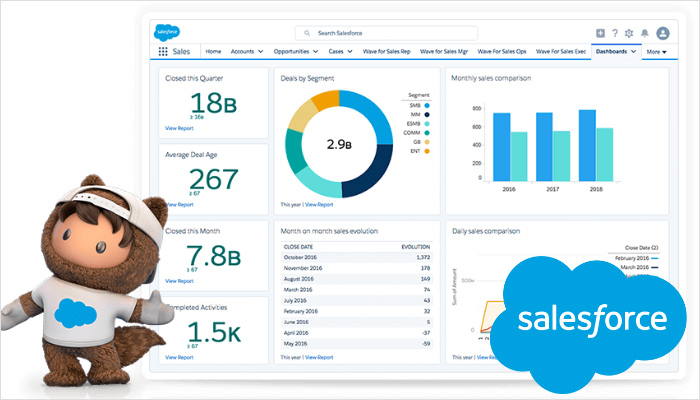Click the 18B Closed this Quarter value
The image size is (700, 400).
(x=213, y=103)
